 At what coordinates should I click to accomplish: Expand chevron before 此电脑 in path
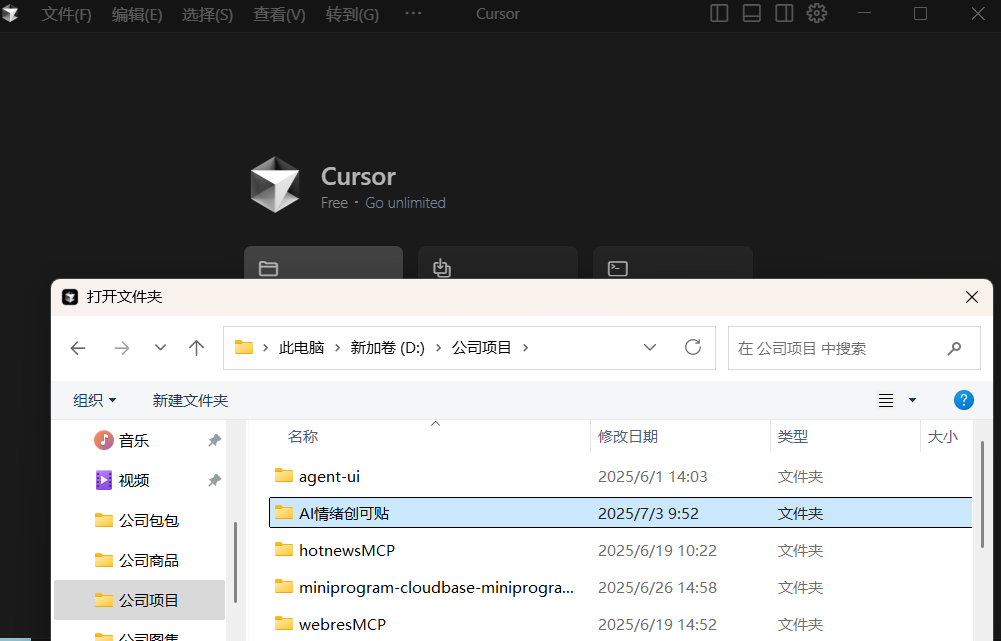point(266,348)
